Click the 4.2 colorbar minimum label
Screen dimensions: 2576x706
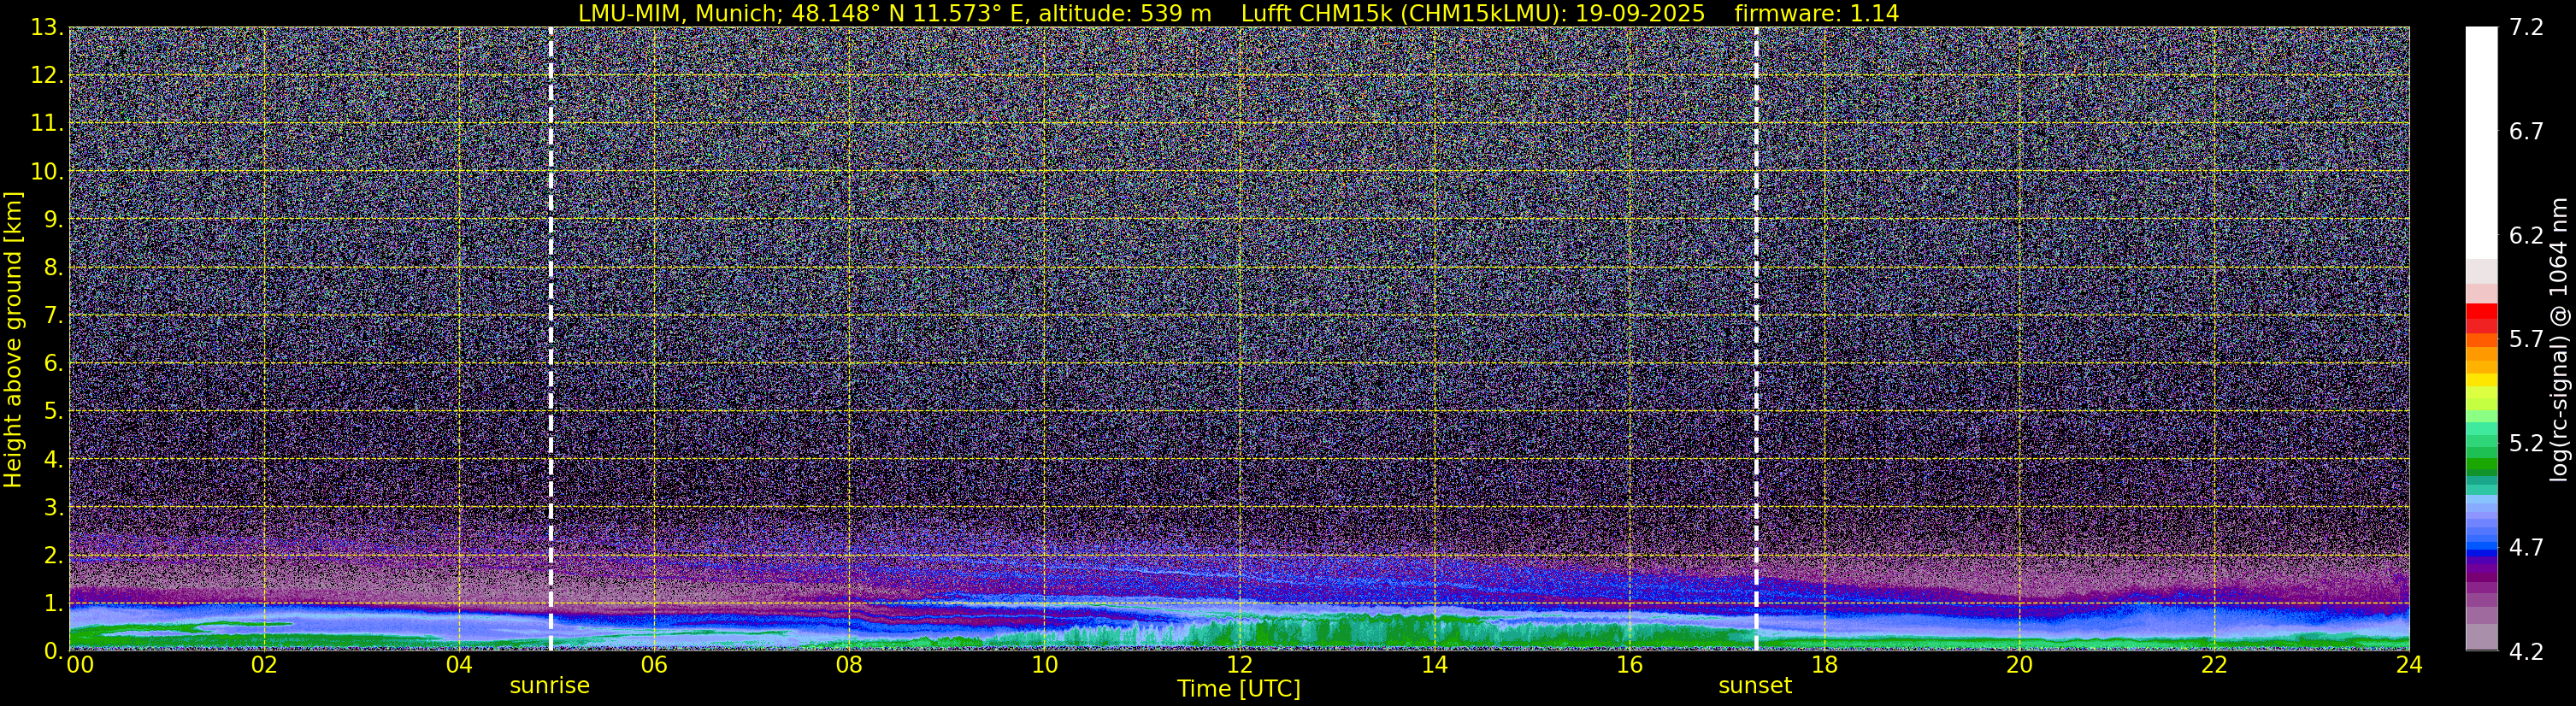click(2526, 651)
